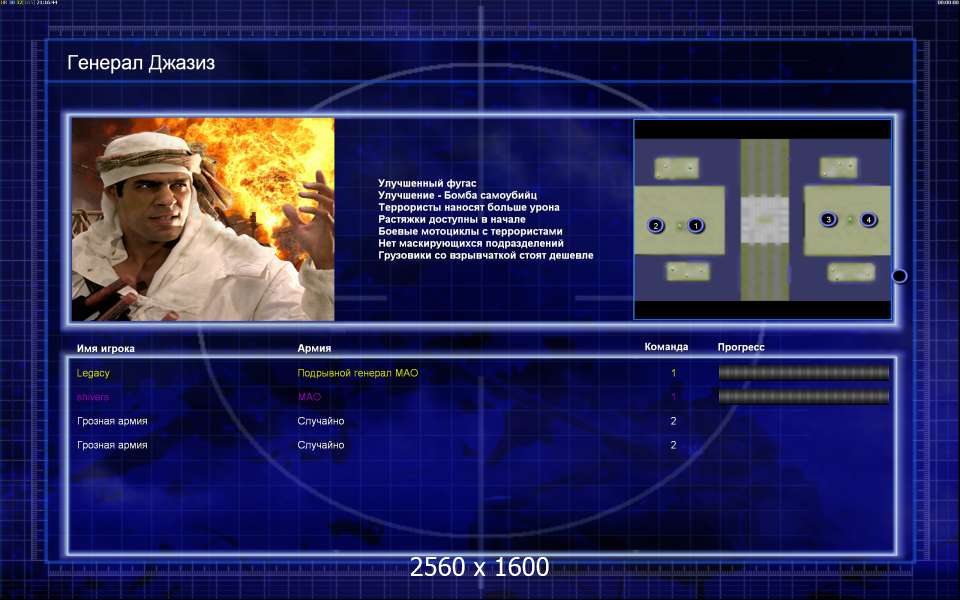Click the line 'Грузовики со взрывчаткой стоят дешевле'
This screenshot has height=600, width=960.
pyautogui.click(x=486, y=255)
